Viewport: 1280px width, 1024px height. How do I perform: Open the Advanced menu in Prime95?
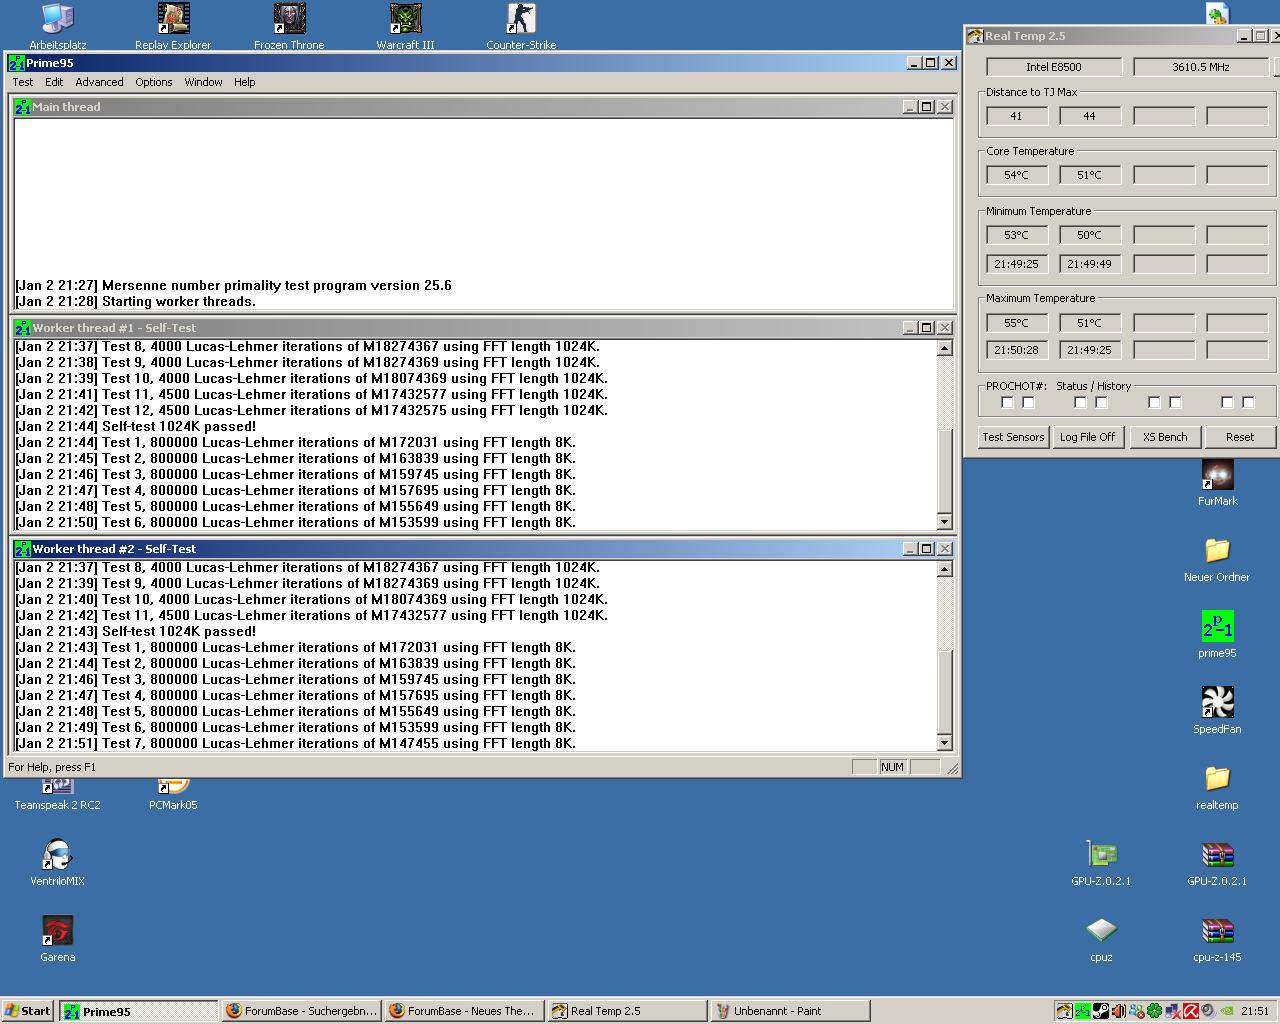(99, 82)
